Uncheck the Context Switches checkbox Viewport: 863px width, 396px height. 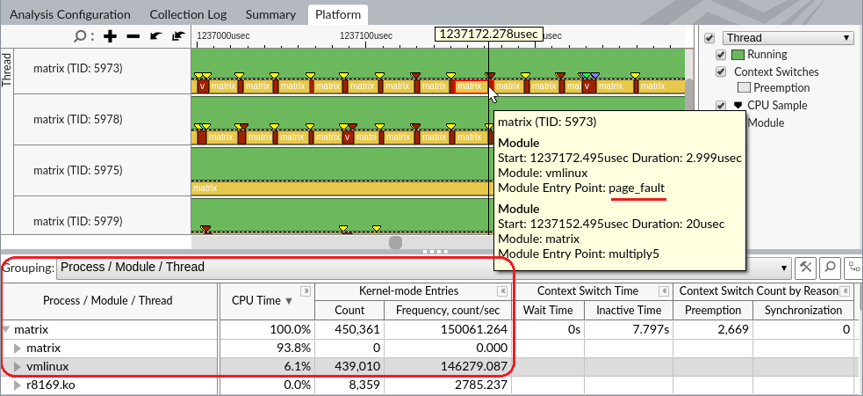coord(720,72)
